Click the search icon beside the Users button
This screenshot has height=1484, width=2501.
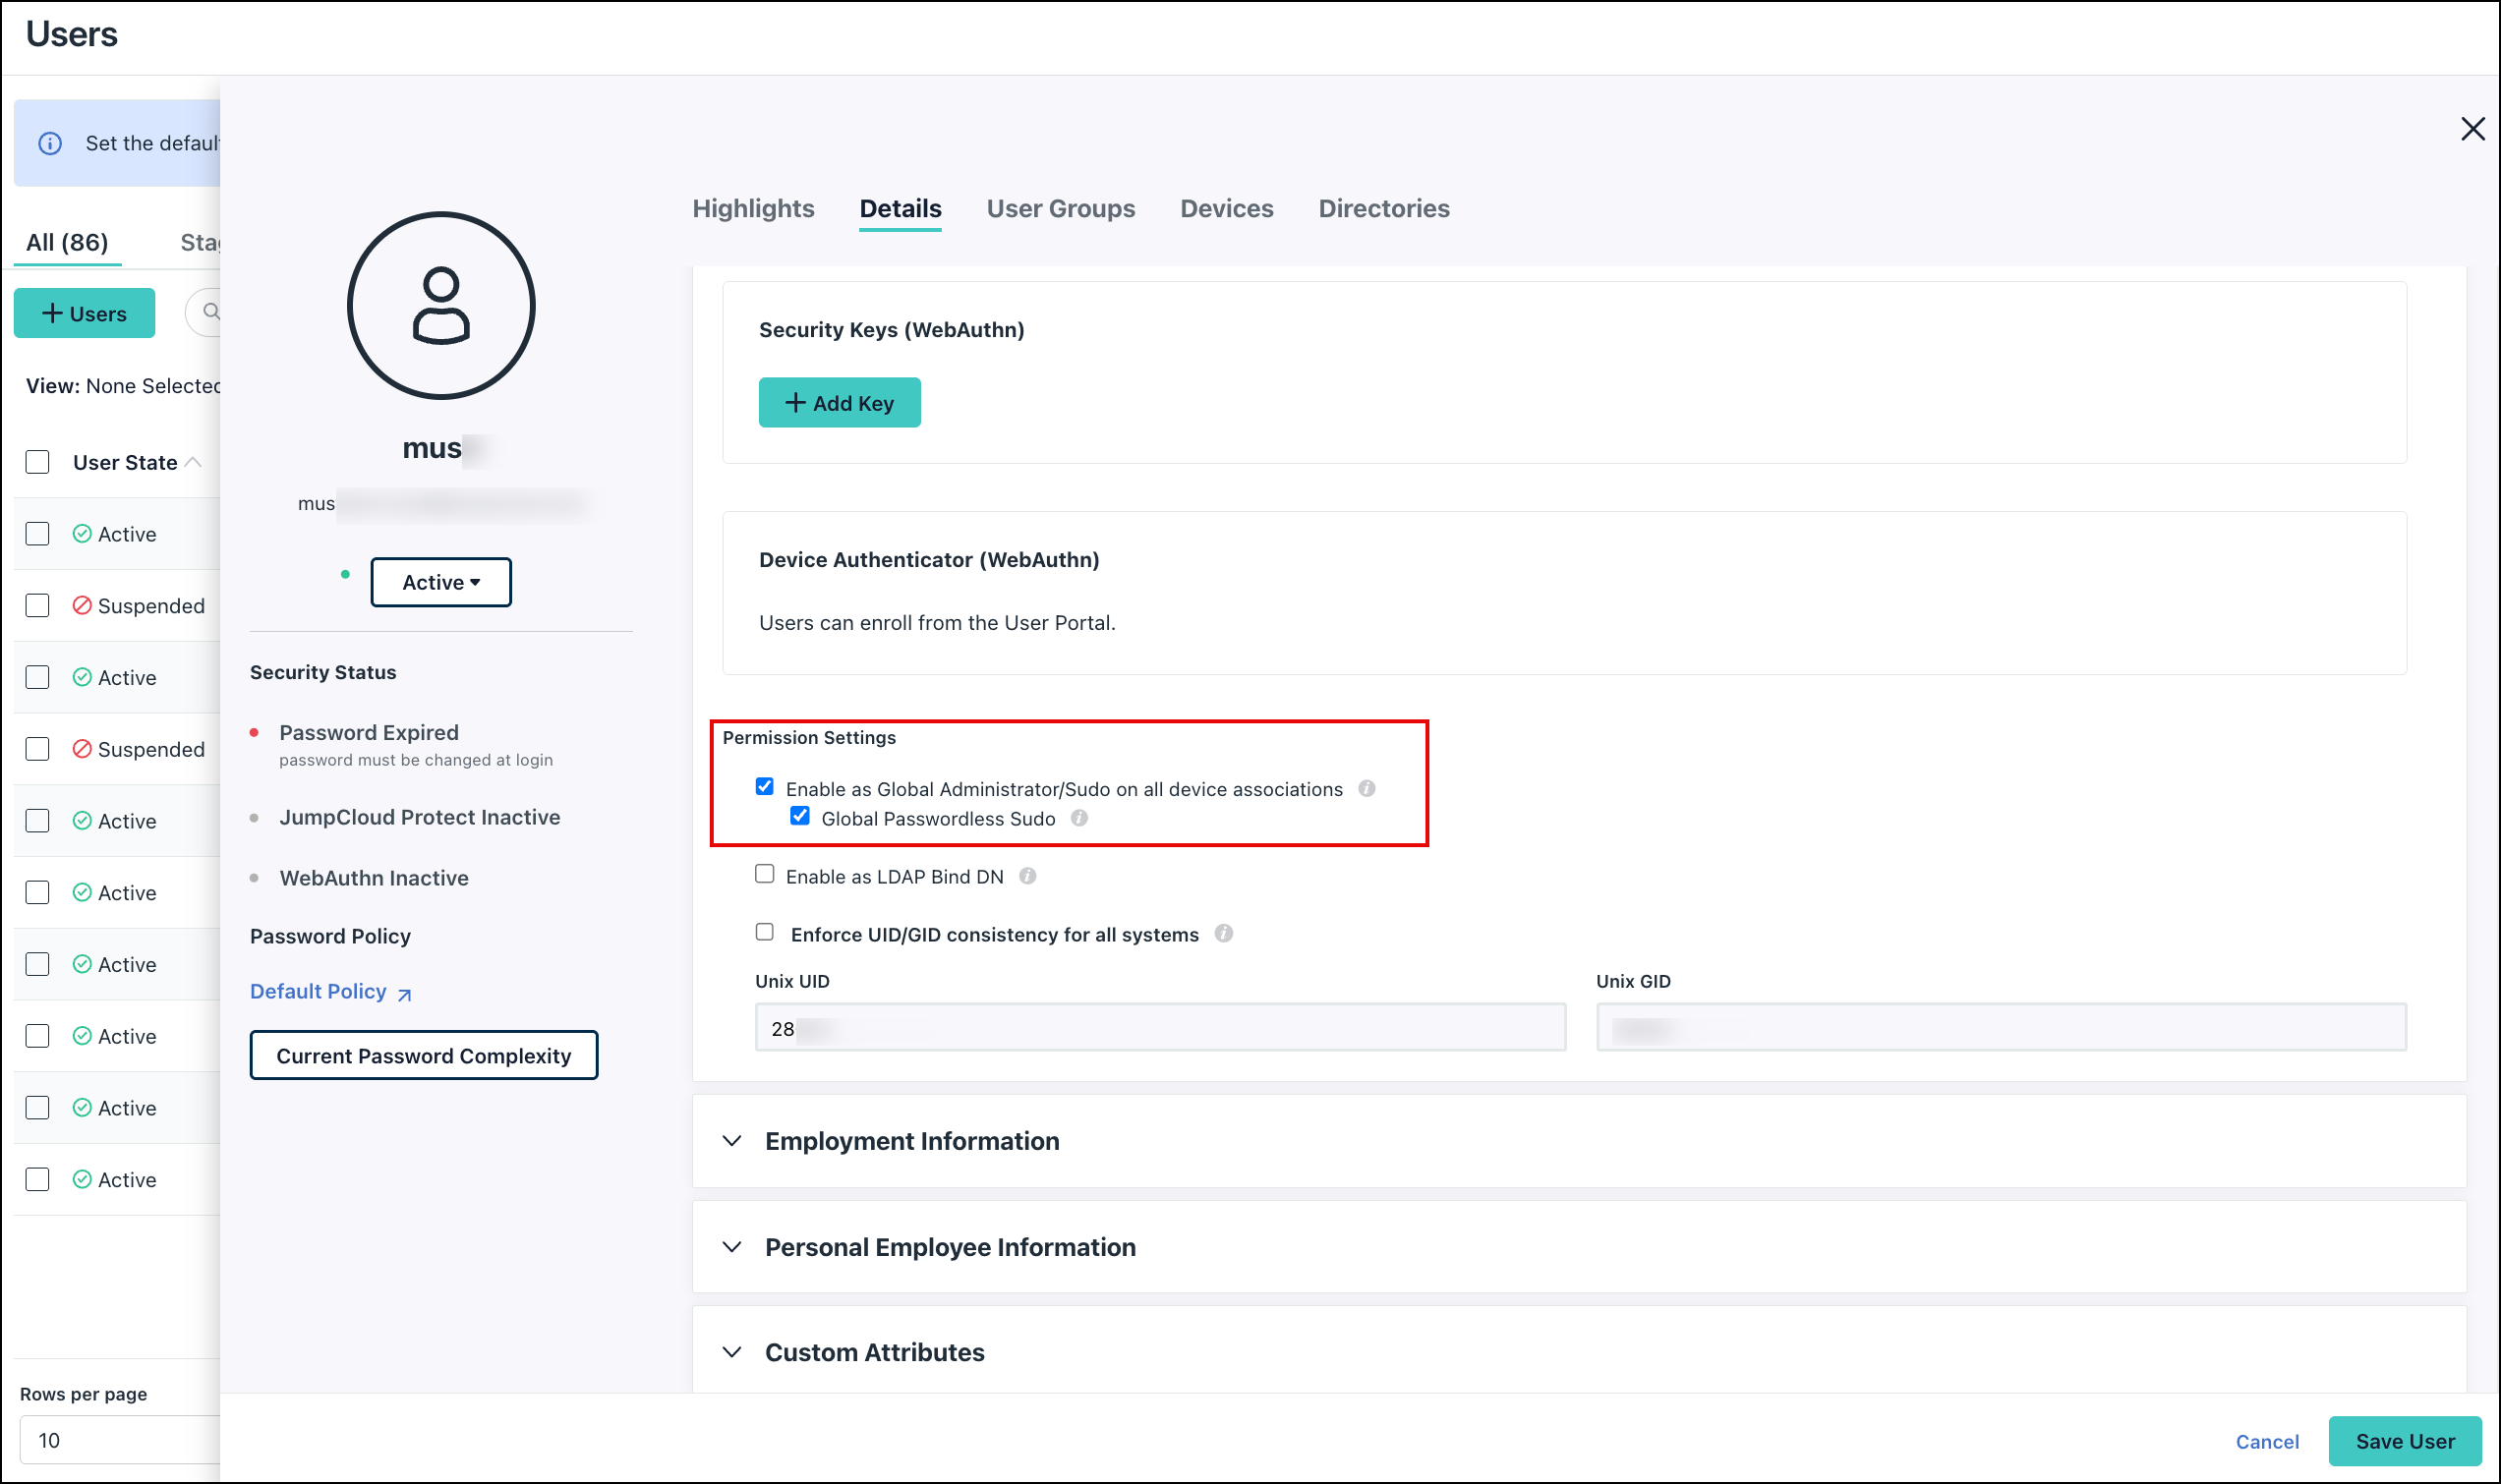tap(212, 312)
